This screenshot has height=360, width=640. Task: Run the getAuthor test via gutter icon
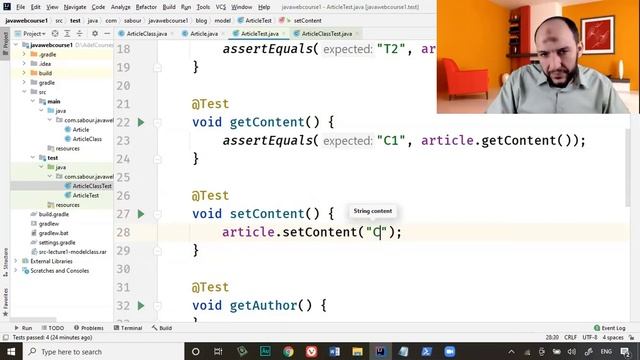point(141,306)
